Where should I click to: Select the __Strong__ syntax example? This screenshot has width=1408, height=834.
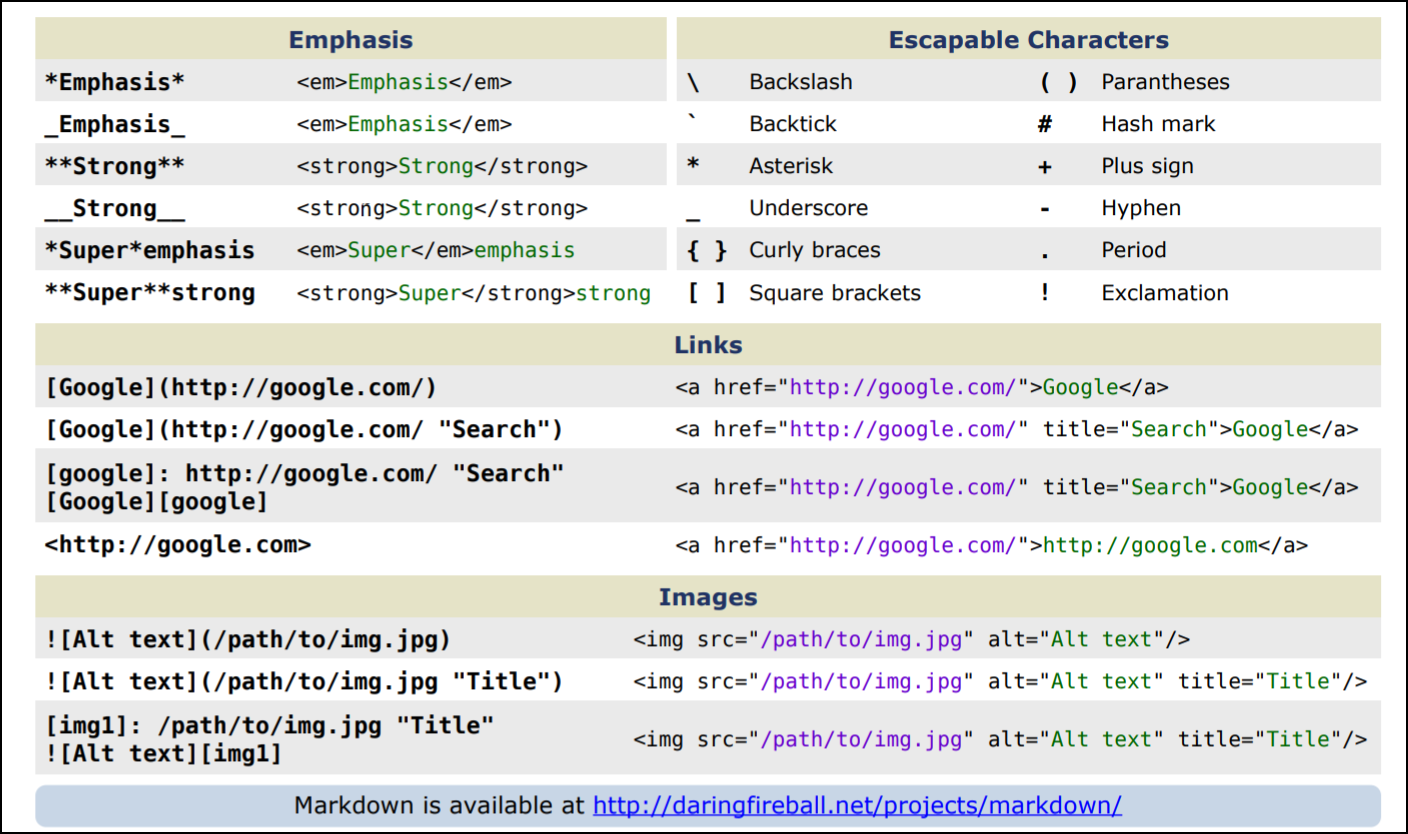coord(115,209)
